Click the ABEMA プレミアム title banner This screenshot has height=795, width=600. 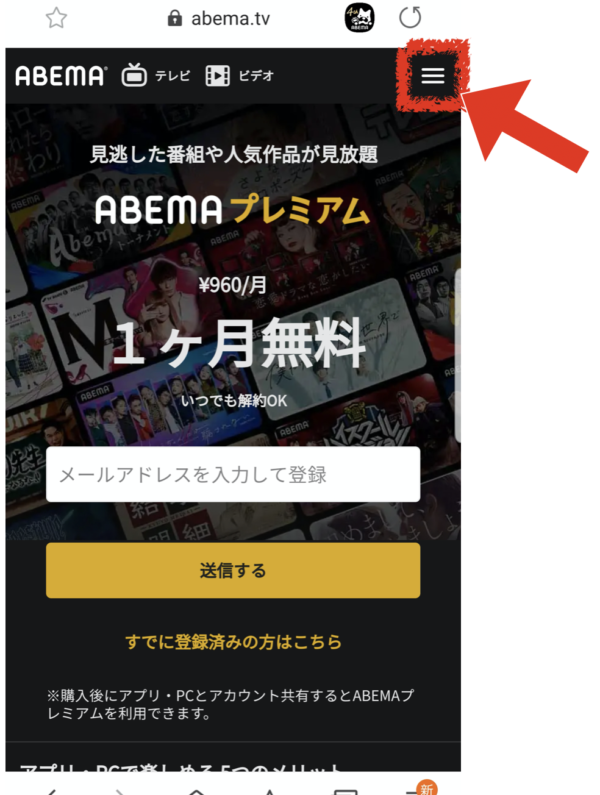pyautogui.click(x=233, y=210)
